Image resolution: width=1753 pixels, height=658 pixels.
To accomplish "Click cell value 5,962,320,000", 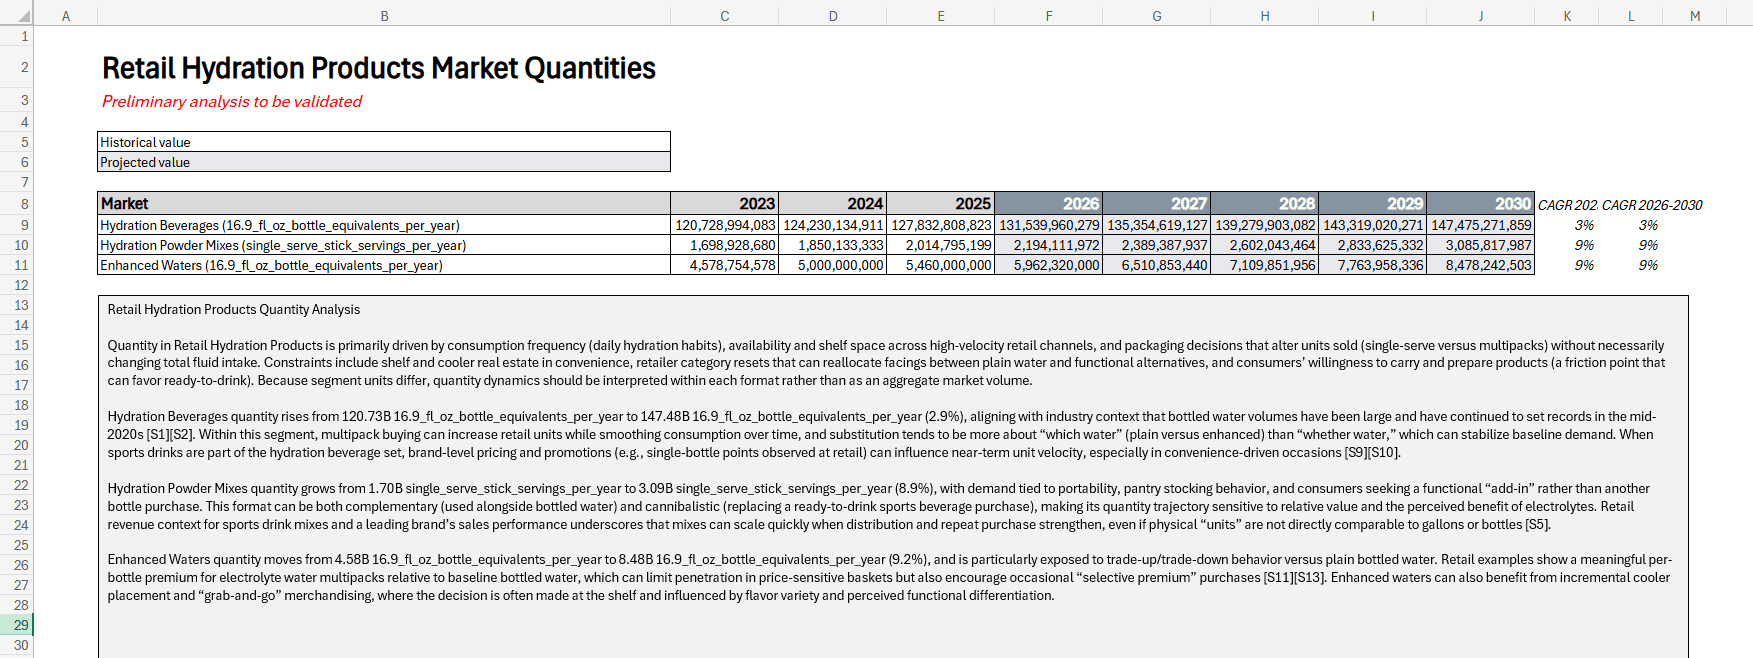I will coord(1048,265).
